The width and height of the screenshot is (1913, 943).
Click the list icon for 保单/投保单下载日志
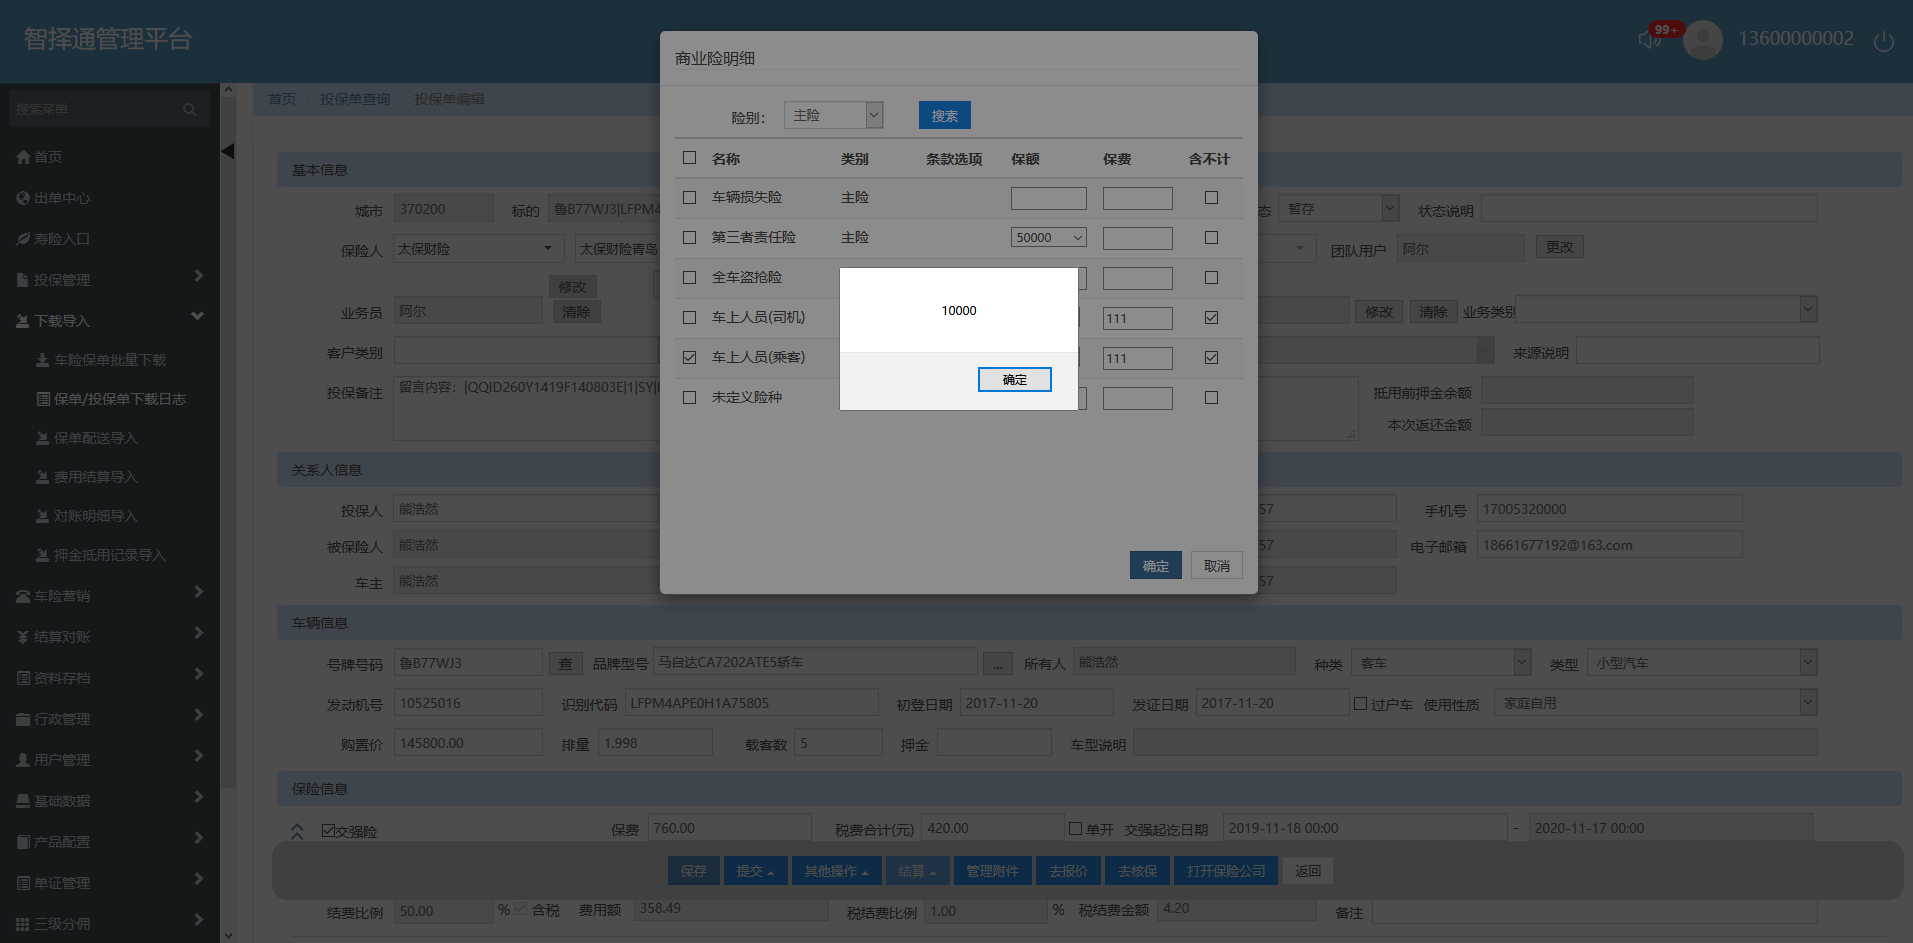(x=43, y=399)
